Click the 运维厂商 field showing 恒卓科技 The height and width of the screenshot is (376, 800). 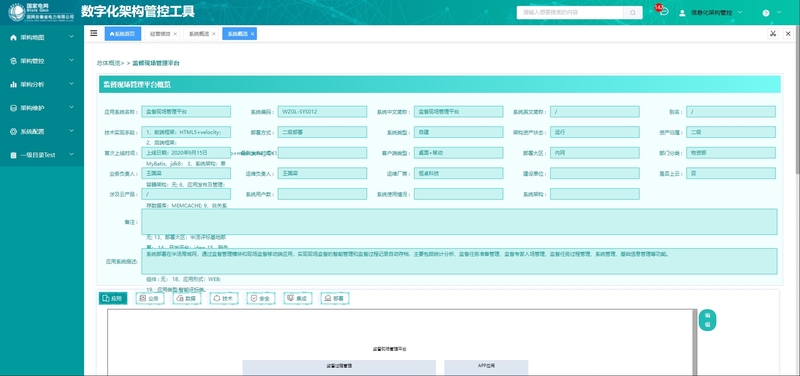pyautogui.click(x=458, y=173)
